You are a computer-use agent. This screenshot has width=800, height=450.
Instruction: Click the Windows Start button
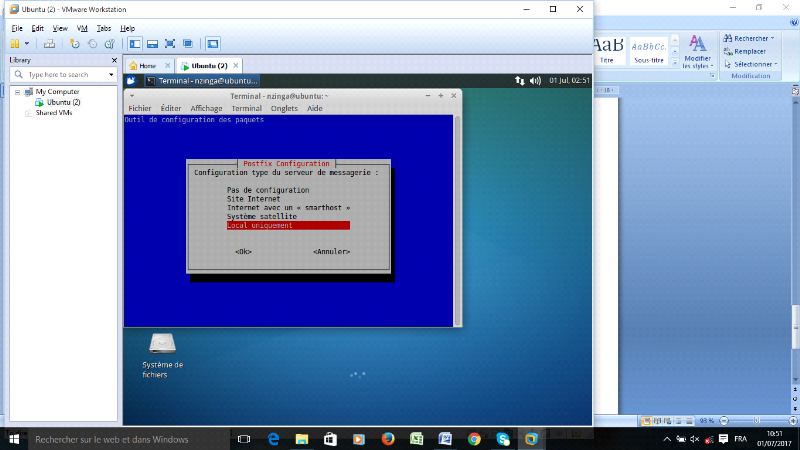[x=14, y=439]
